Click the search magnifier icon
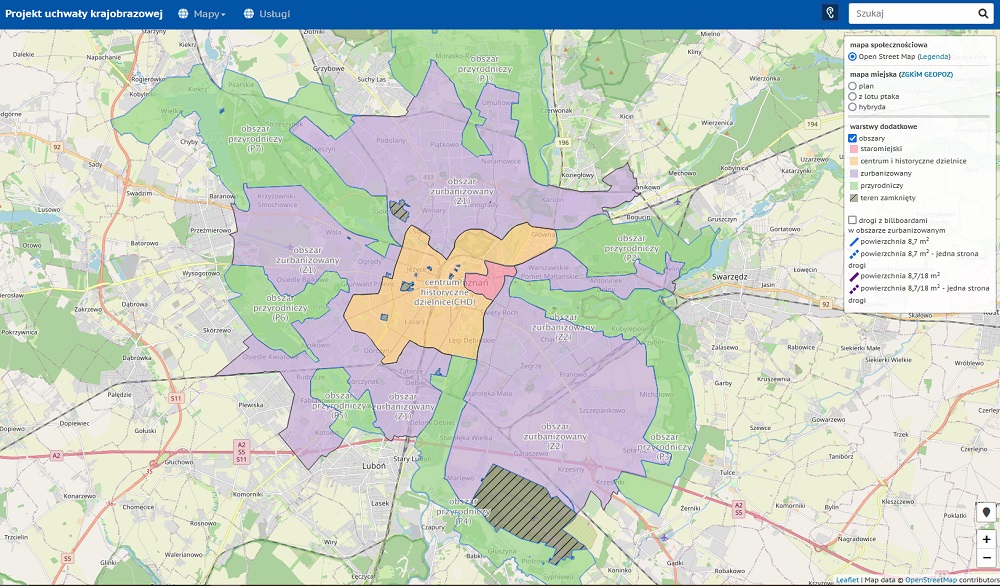 (x=982, y=14)
